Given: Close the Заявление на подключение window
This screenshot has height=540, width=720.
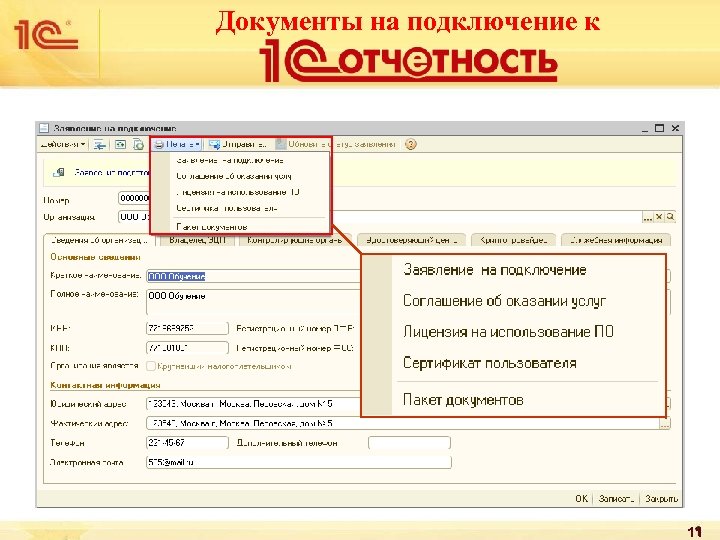Looking at the screenshot, I should coord(675,128).
